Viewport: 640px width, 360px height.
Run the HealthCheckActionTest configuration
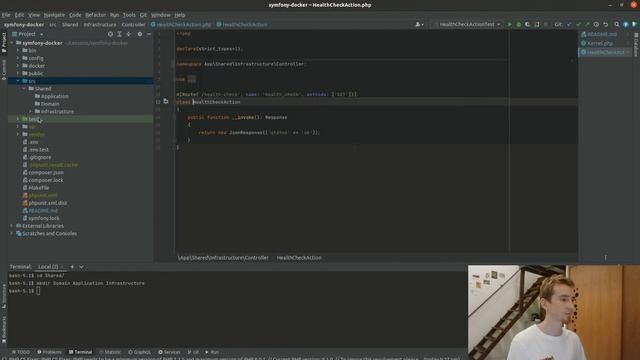509,24
